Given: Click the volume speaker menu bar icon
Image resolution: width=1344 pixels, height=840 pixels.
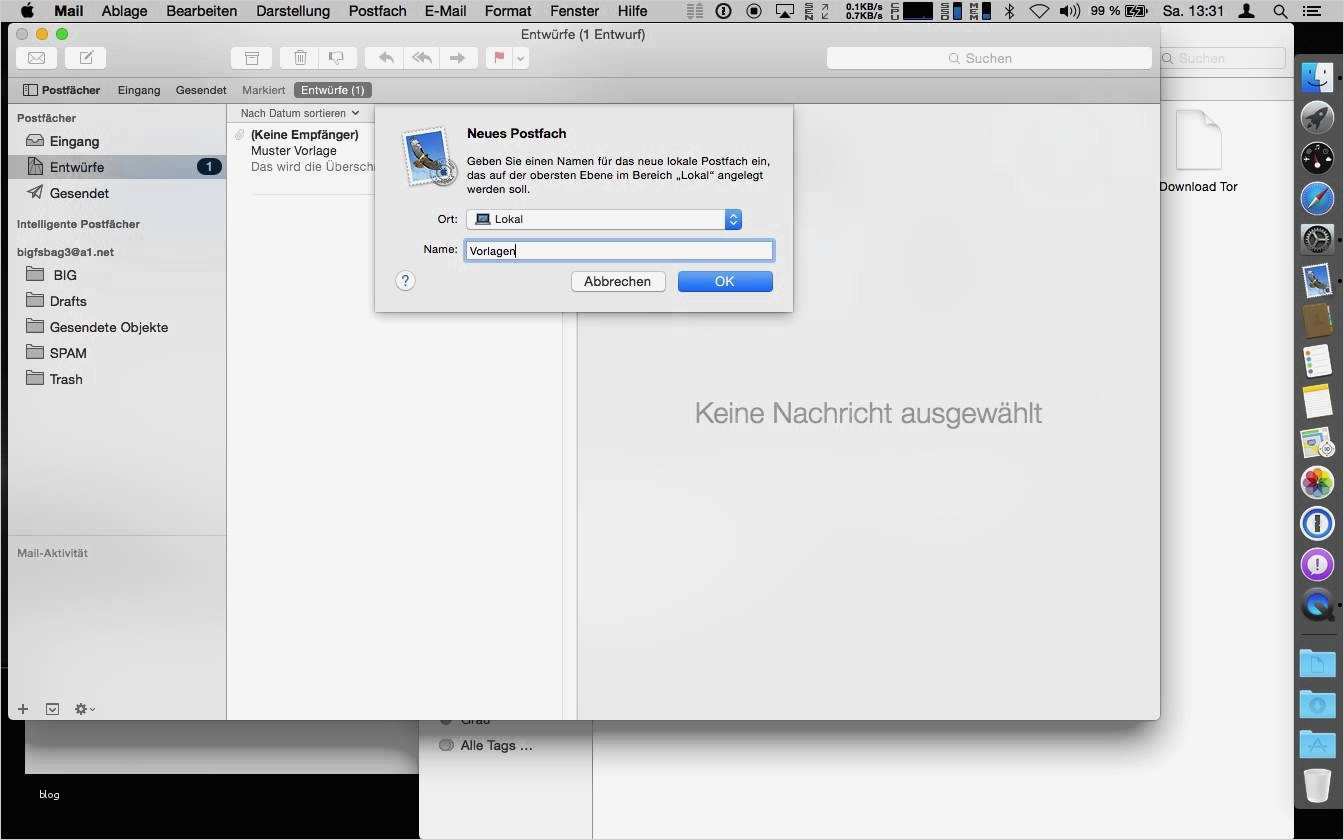Looking at the screenshot, I should point(1069,11).
